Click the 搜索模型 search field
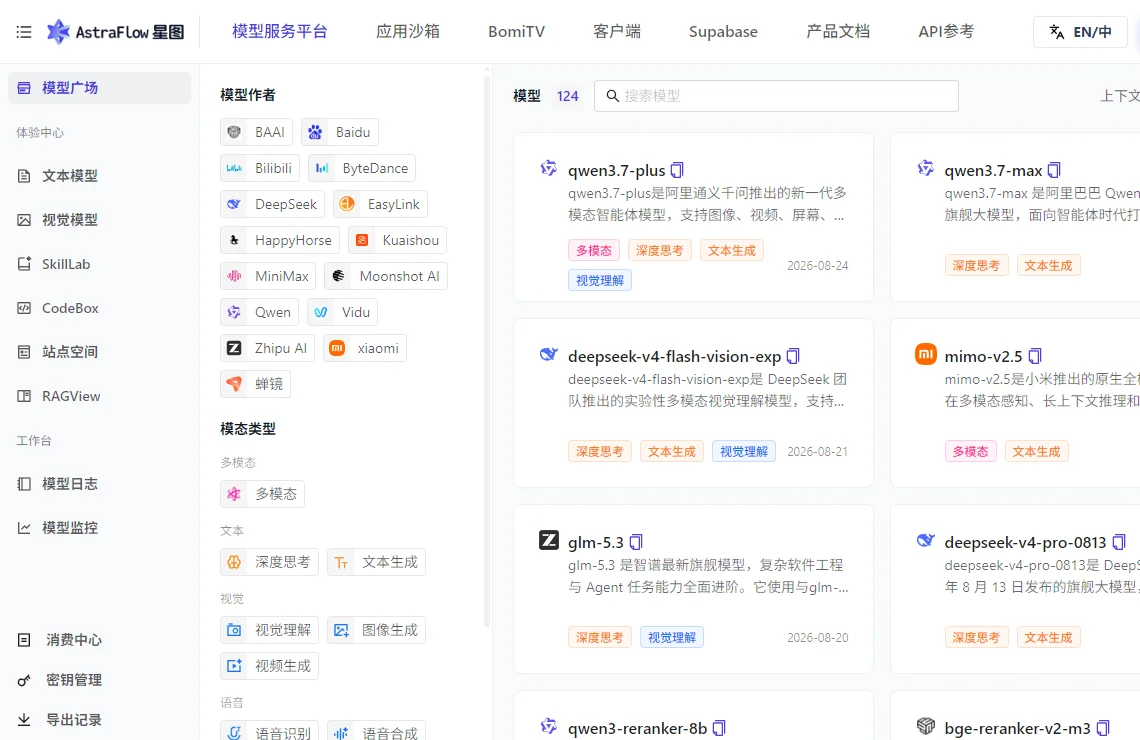 776,96
